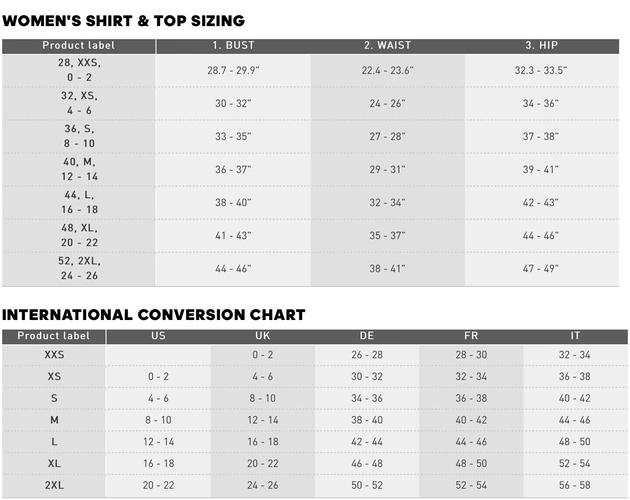This screenshot has height=500, width=630.
Task: Select the '52, 2XL, 24 - 26' row label
Action: coord(79,268)
